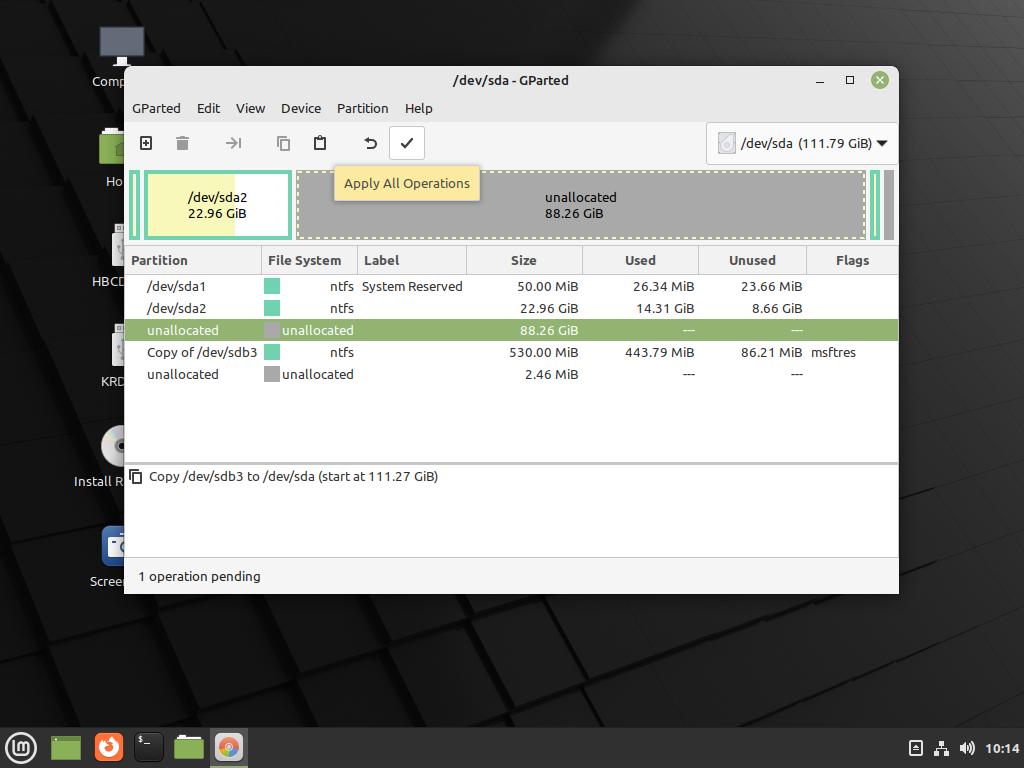Open the View menu
The height and width of the screenshot is (768, 1024).
click(250, 108)
